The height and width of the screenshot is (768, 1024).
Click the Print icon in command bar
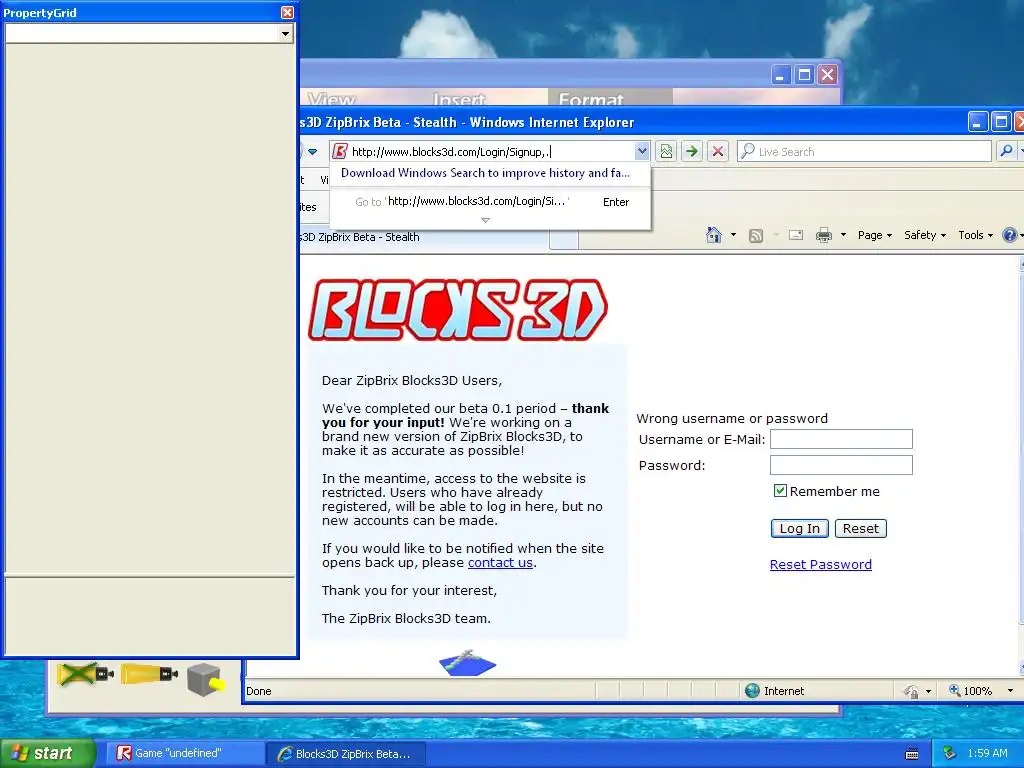pyautogui.click(x=824, y=235)
